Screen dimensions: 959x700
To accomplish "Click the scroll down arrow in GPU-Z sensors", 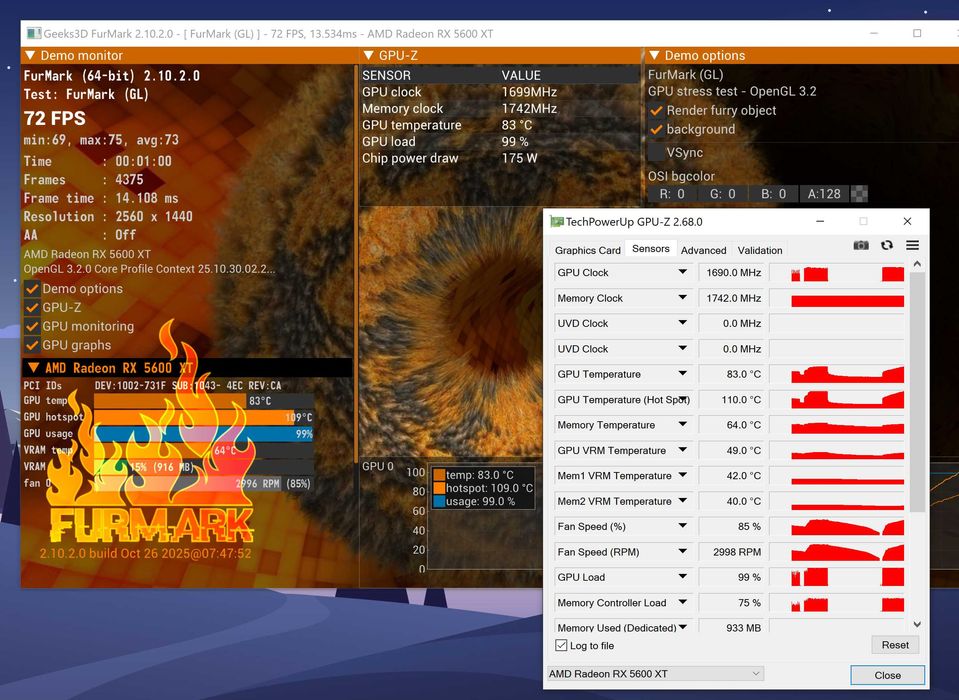I will (x=917, y=624).
